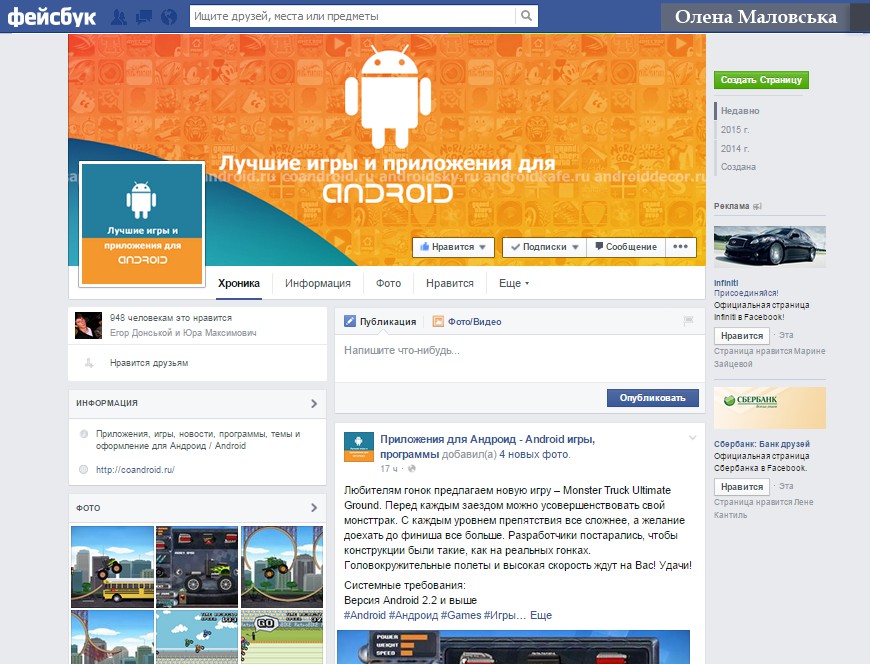Open Приложения для Андроид page name link

(487, 447)
